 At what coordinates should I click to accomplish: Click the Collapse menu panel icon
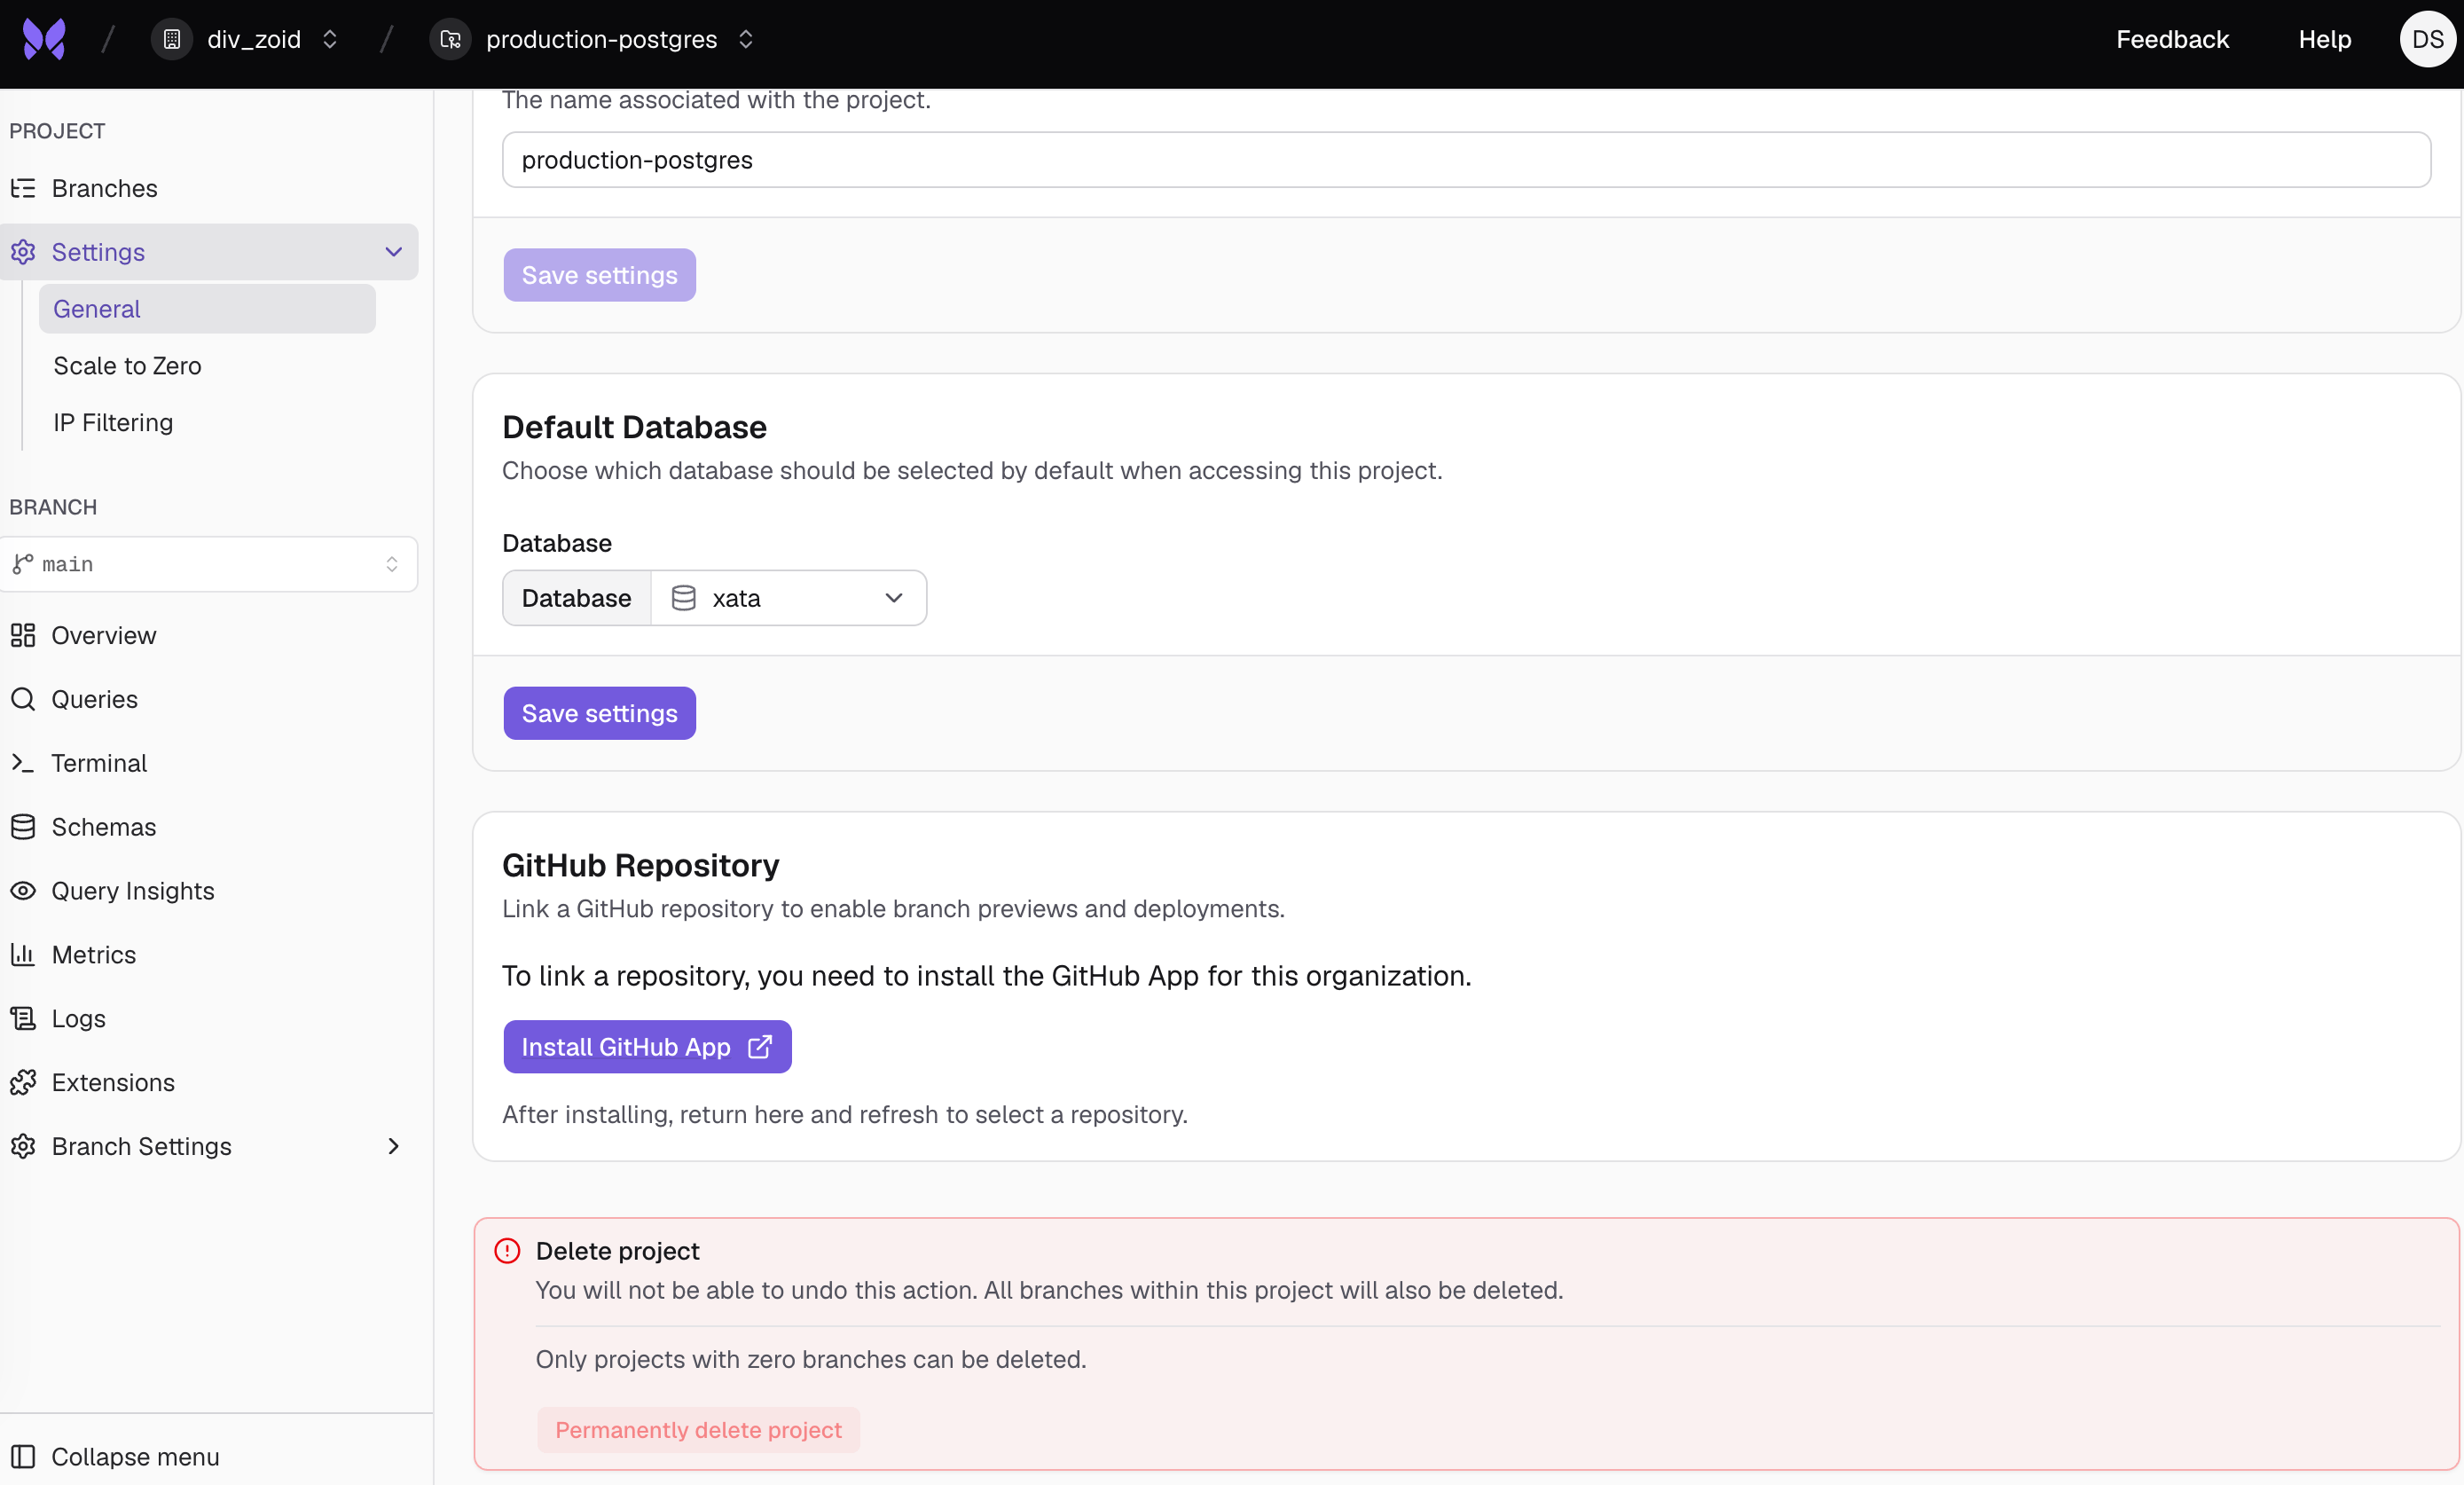pyautogui.click(x=23, y=1457)
